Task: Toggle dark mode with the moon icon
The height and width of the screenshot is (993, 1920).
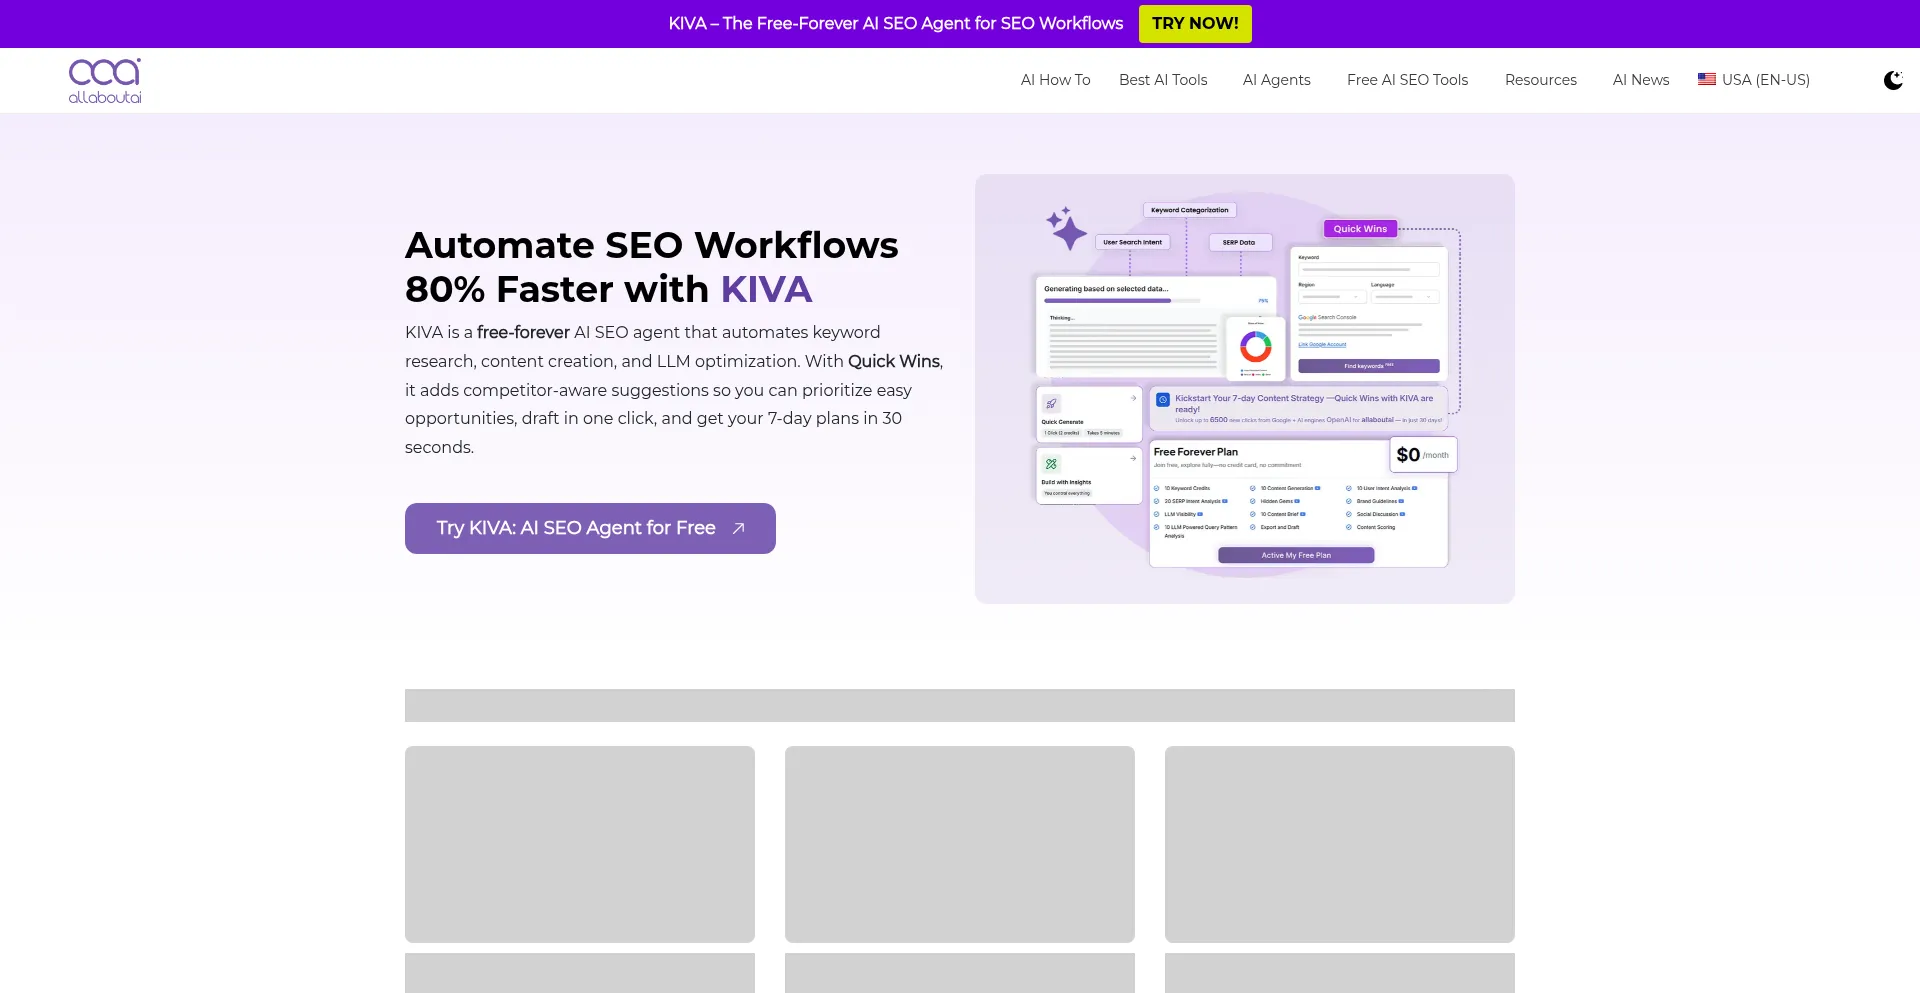Action: [1892, 80]
